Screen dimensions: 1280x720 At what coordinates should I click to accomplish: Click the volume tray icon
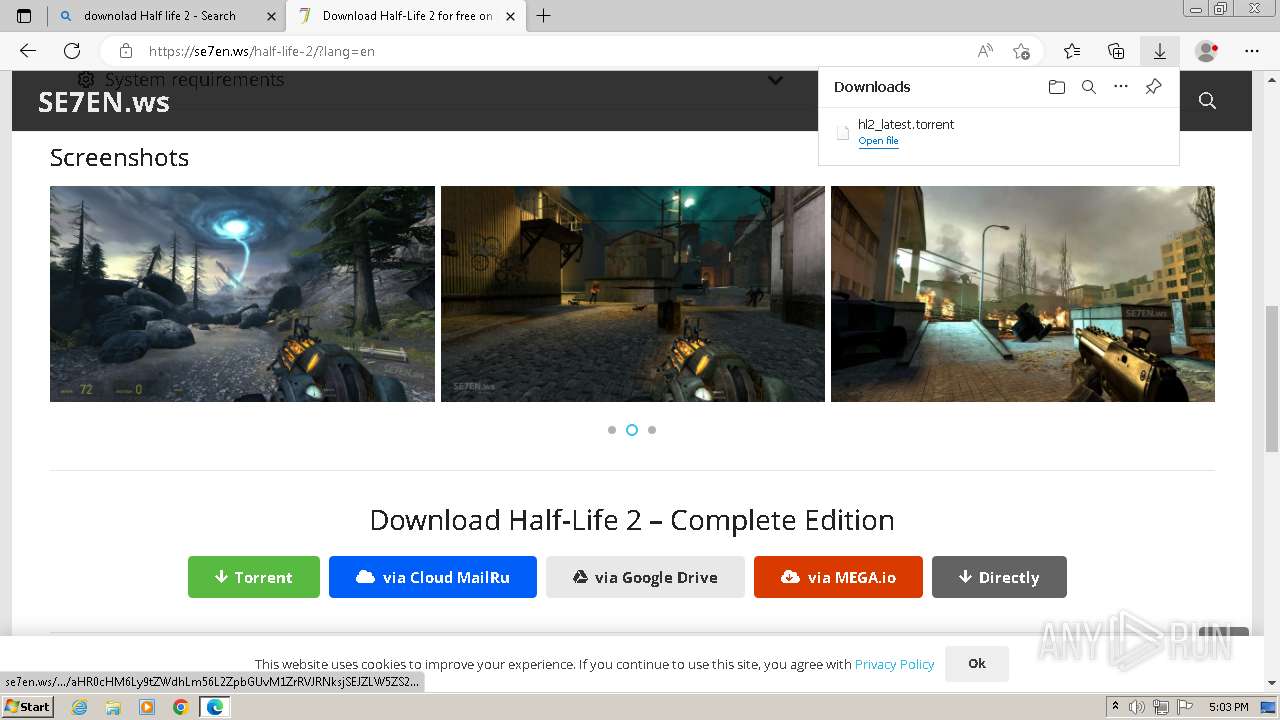pyautogui.click(x=1137, y=707)
